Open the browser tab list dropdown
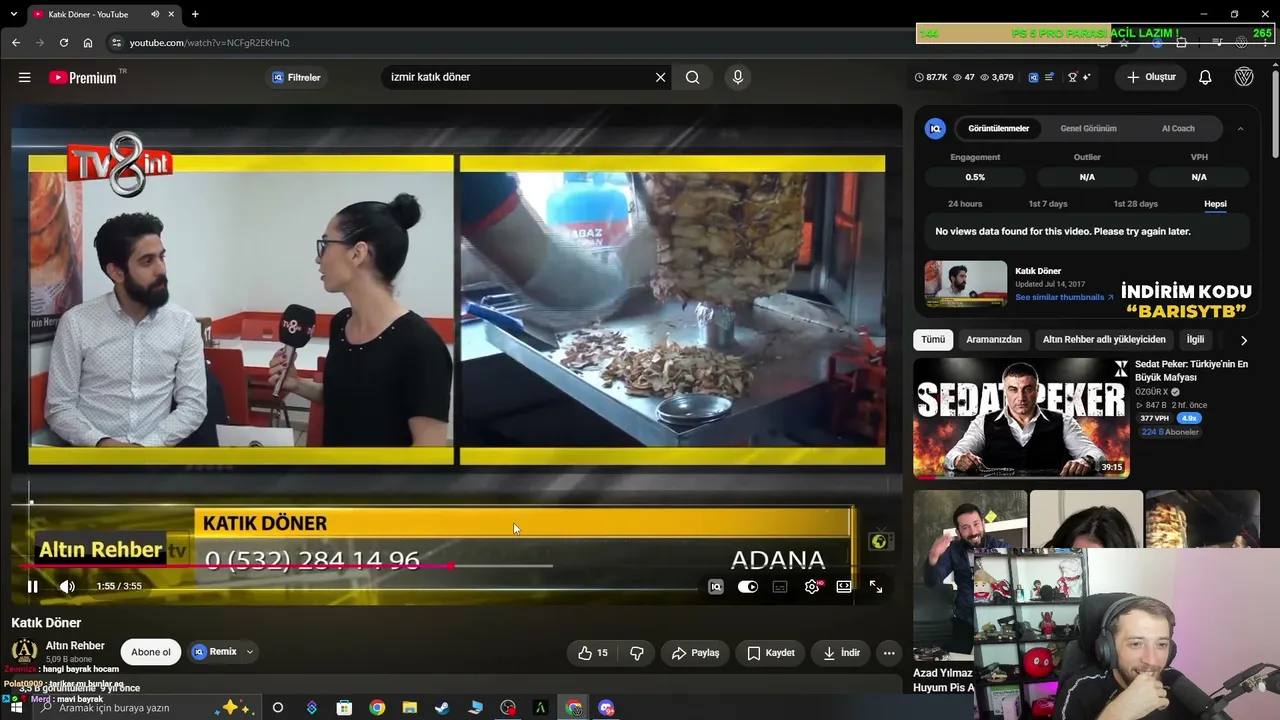Screen dimensions: 1280x720 14,14
